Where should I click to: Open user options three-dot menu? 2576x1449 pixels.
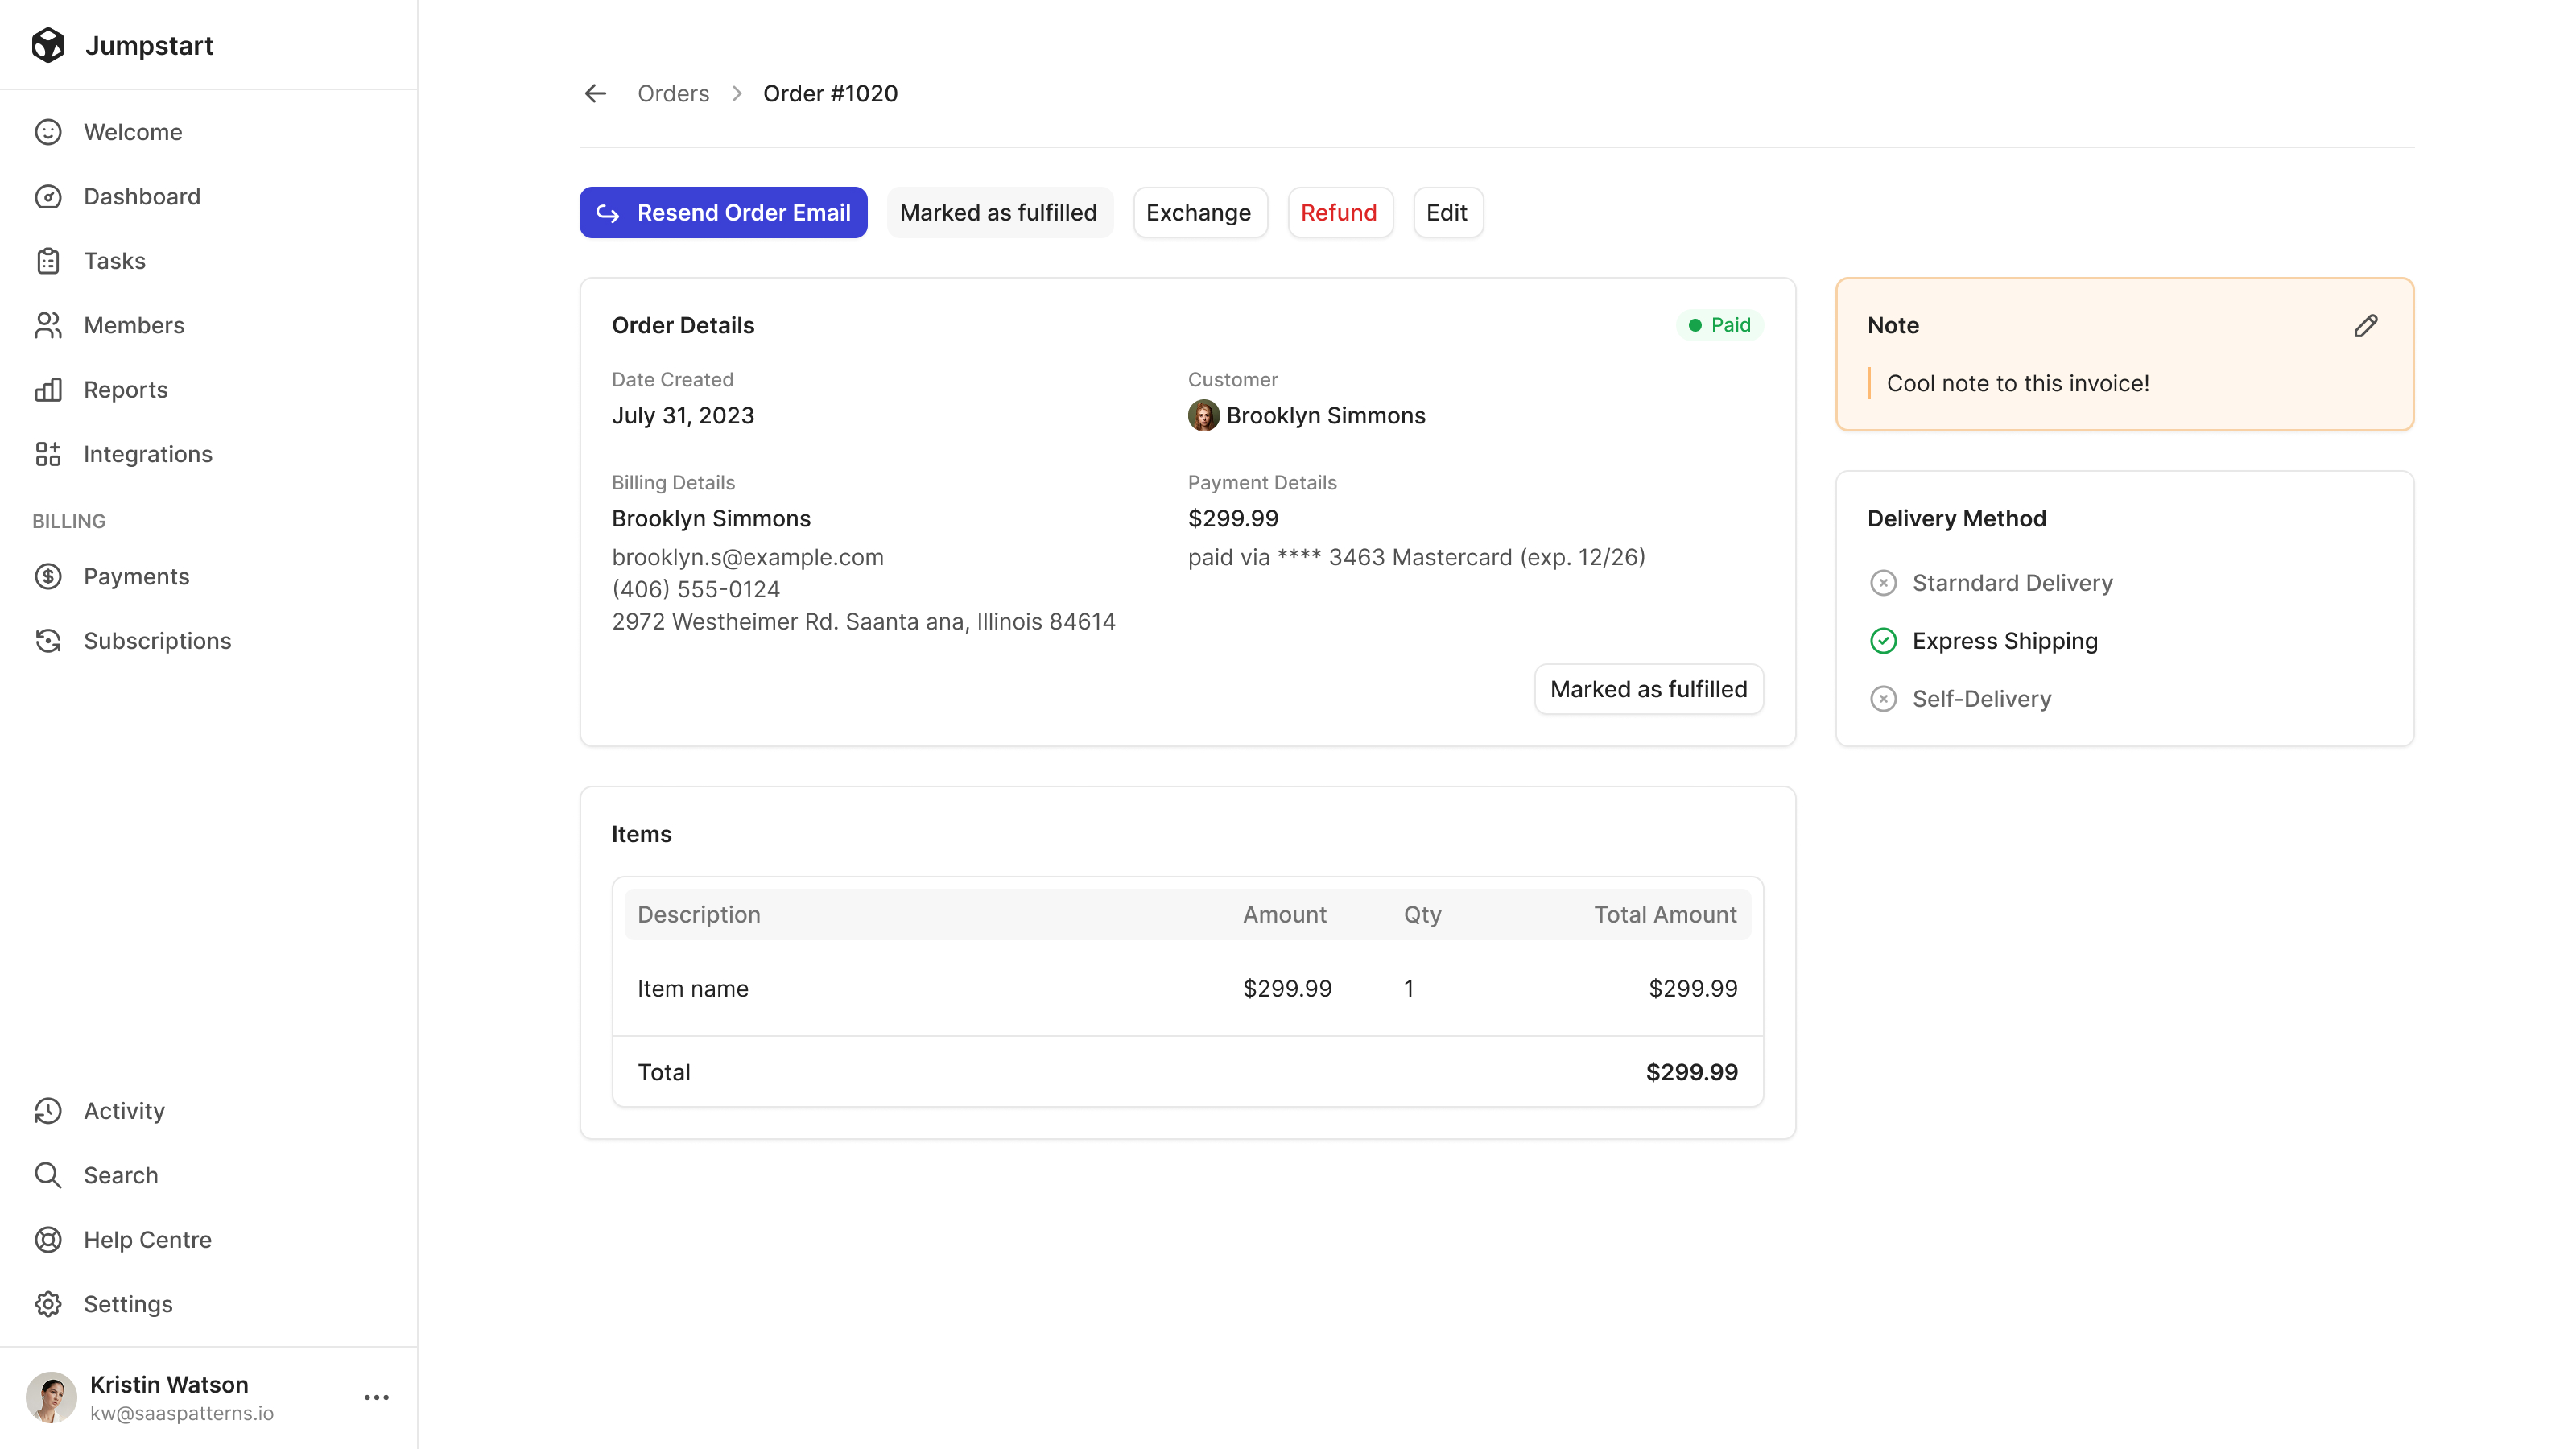pyautogui.click(x=377, y=1397)
